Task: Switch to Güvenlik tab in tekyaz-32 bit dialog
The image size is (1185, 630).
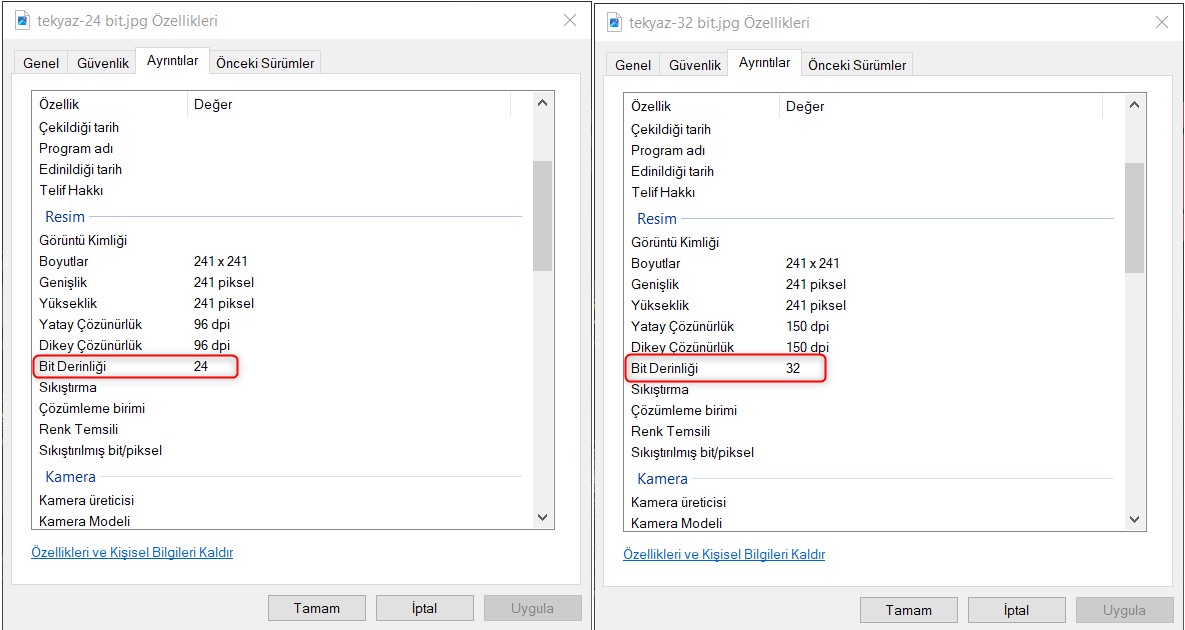Action: tap(694, 65)
